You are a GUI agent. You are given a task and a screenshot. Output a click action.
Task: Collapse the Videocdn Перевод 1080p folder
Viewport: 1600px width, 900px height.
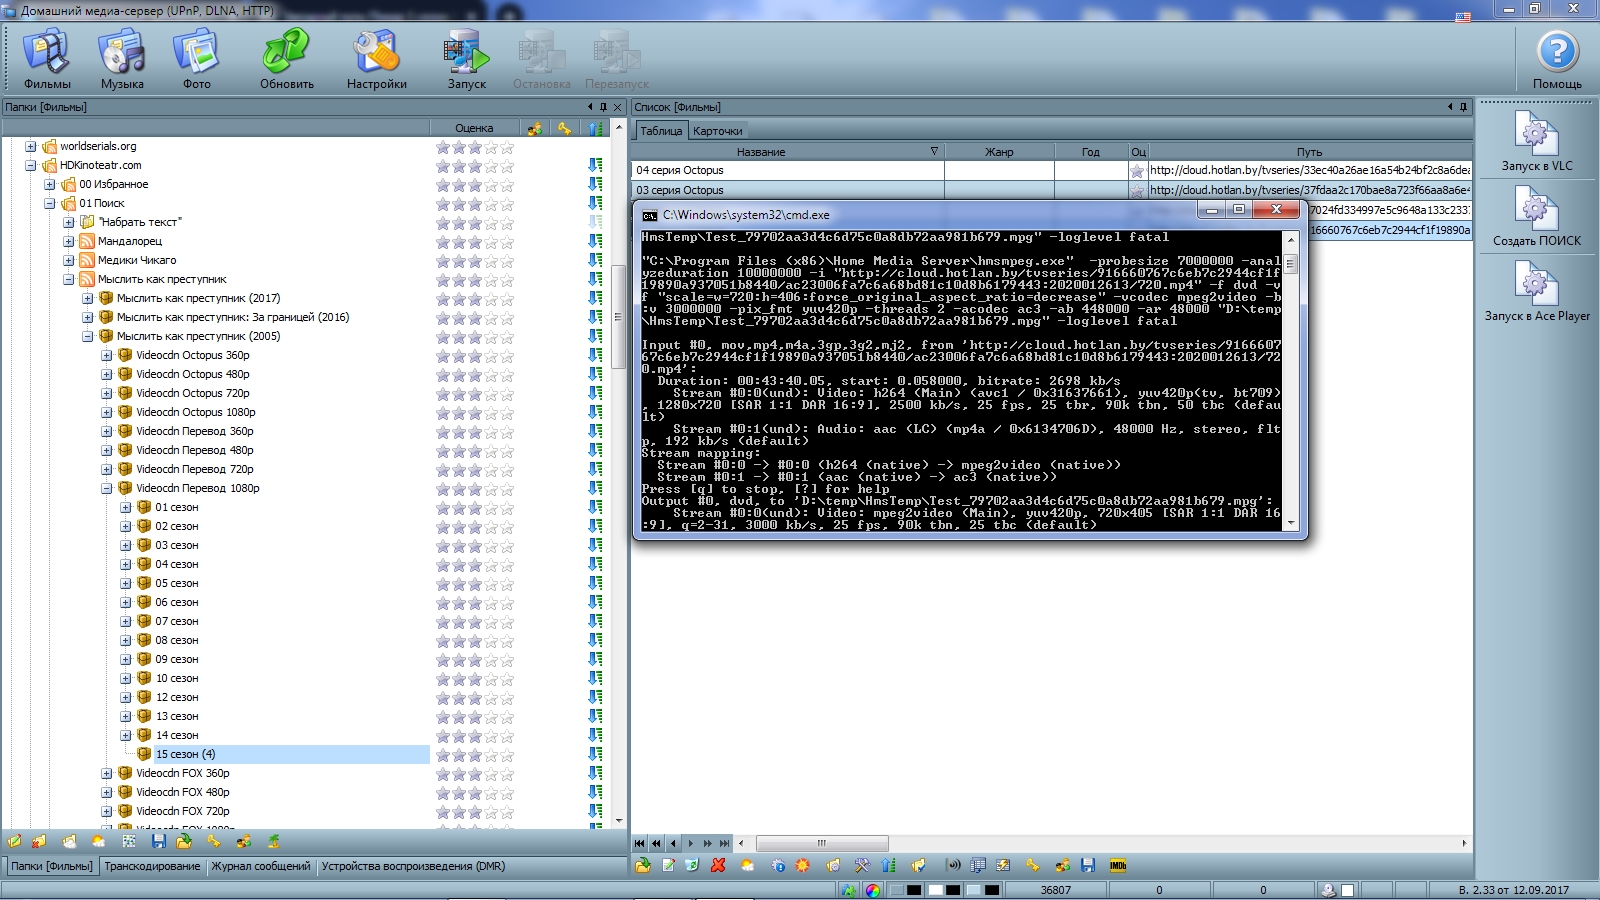(107, 489)
